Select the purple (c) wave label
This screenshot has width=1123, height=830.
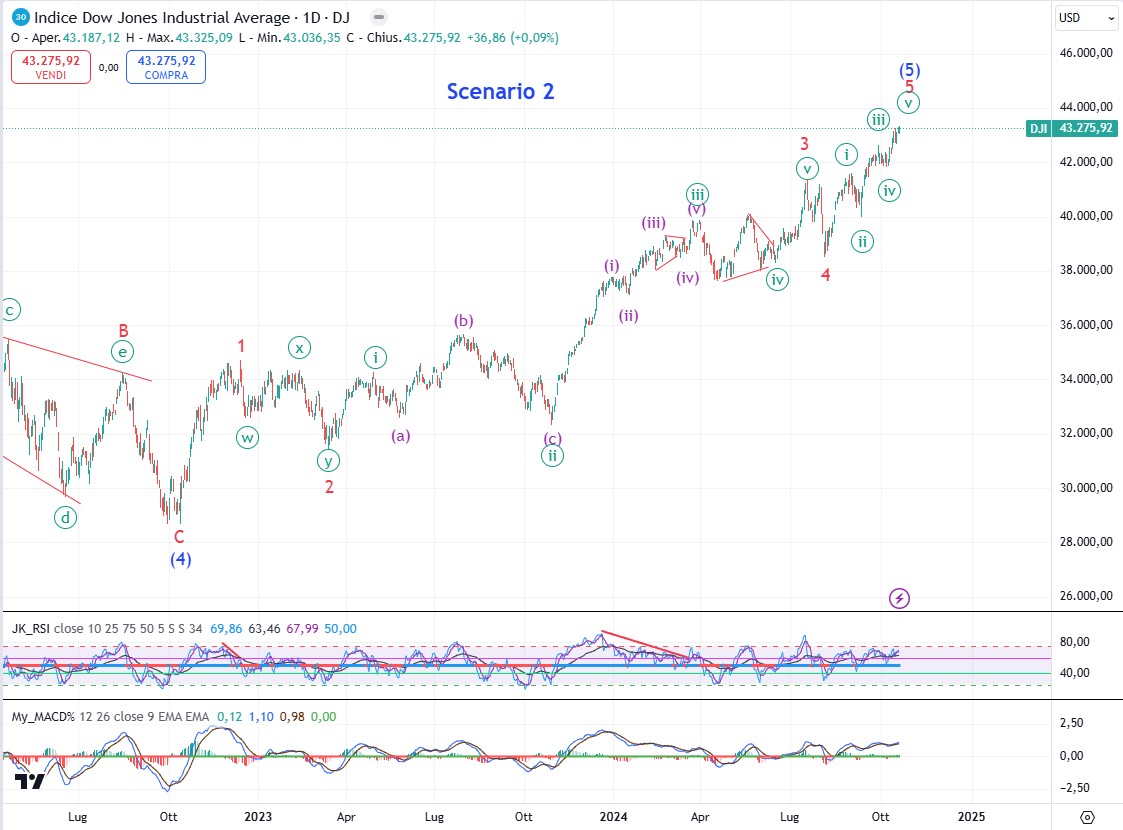click(552, 438)
